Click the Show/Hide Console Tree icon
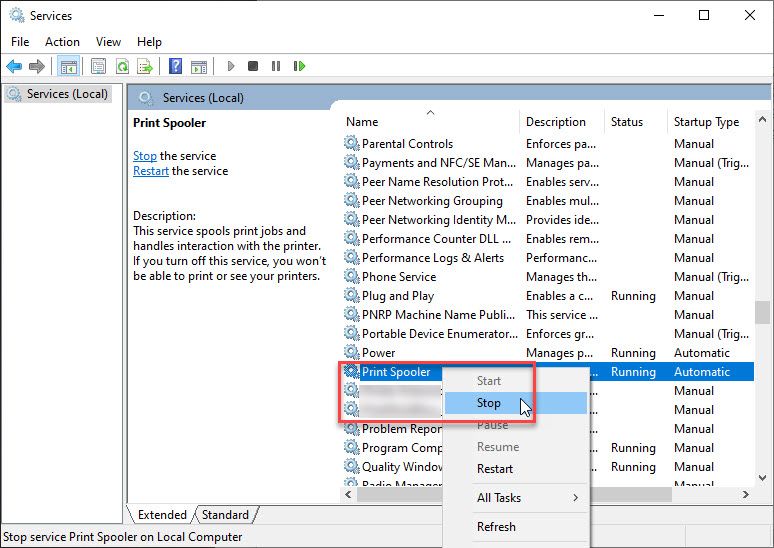This screenshot has width=774, height=548. 68,66
